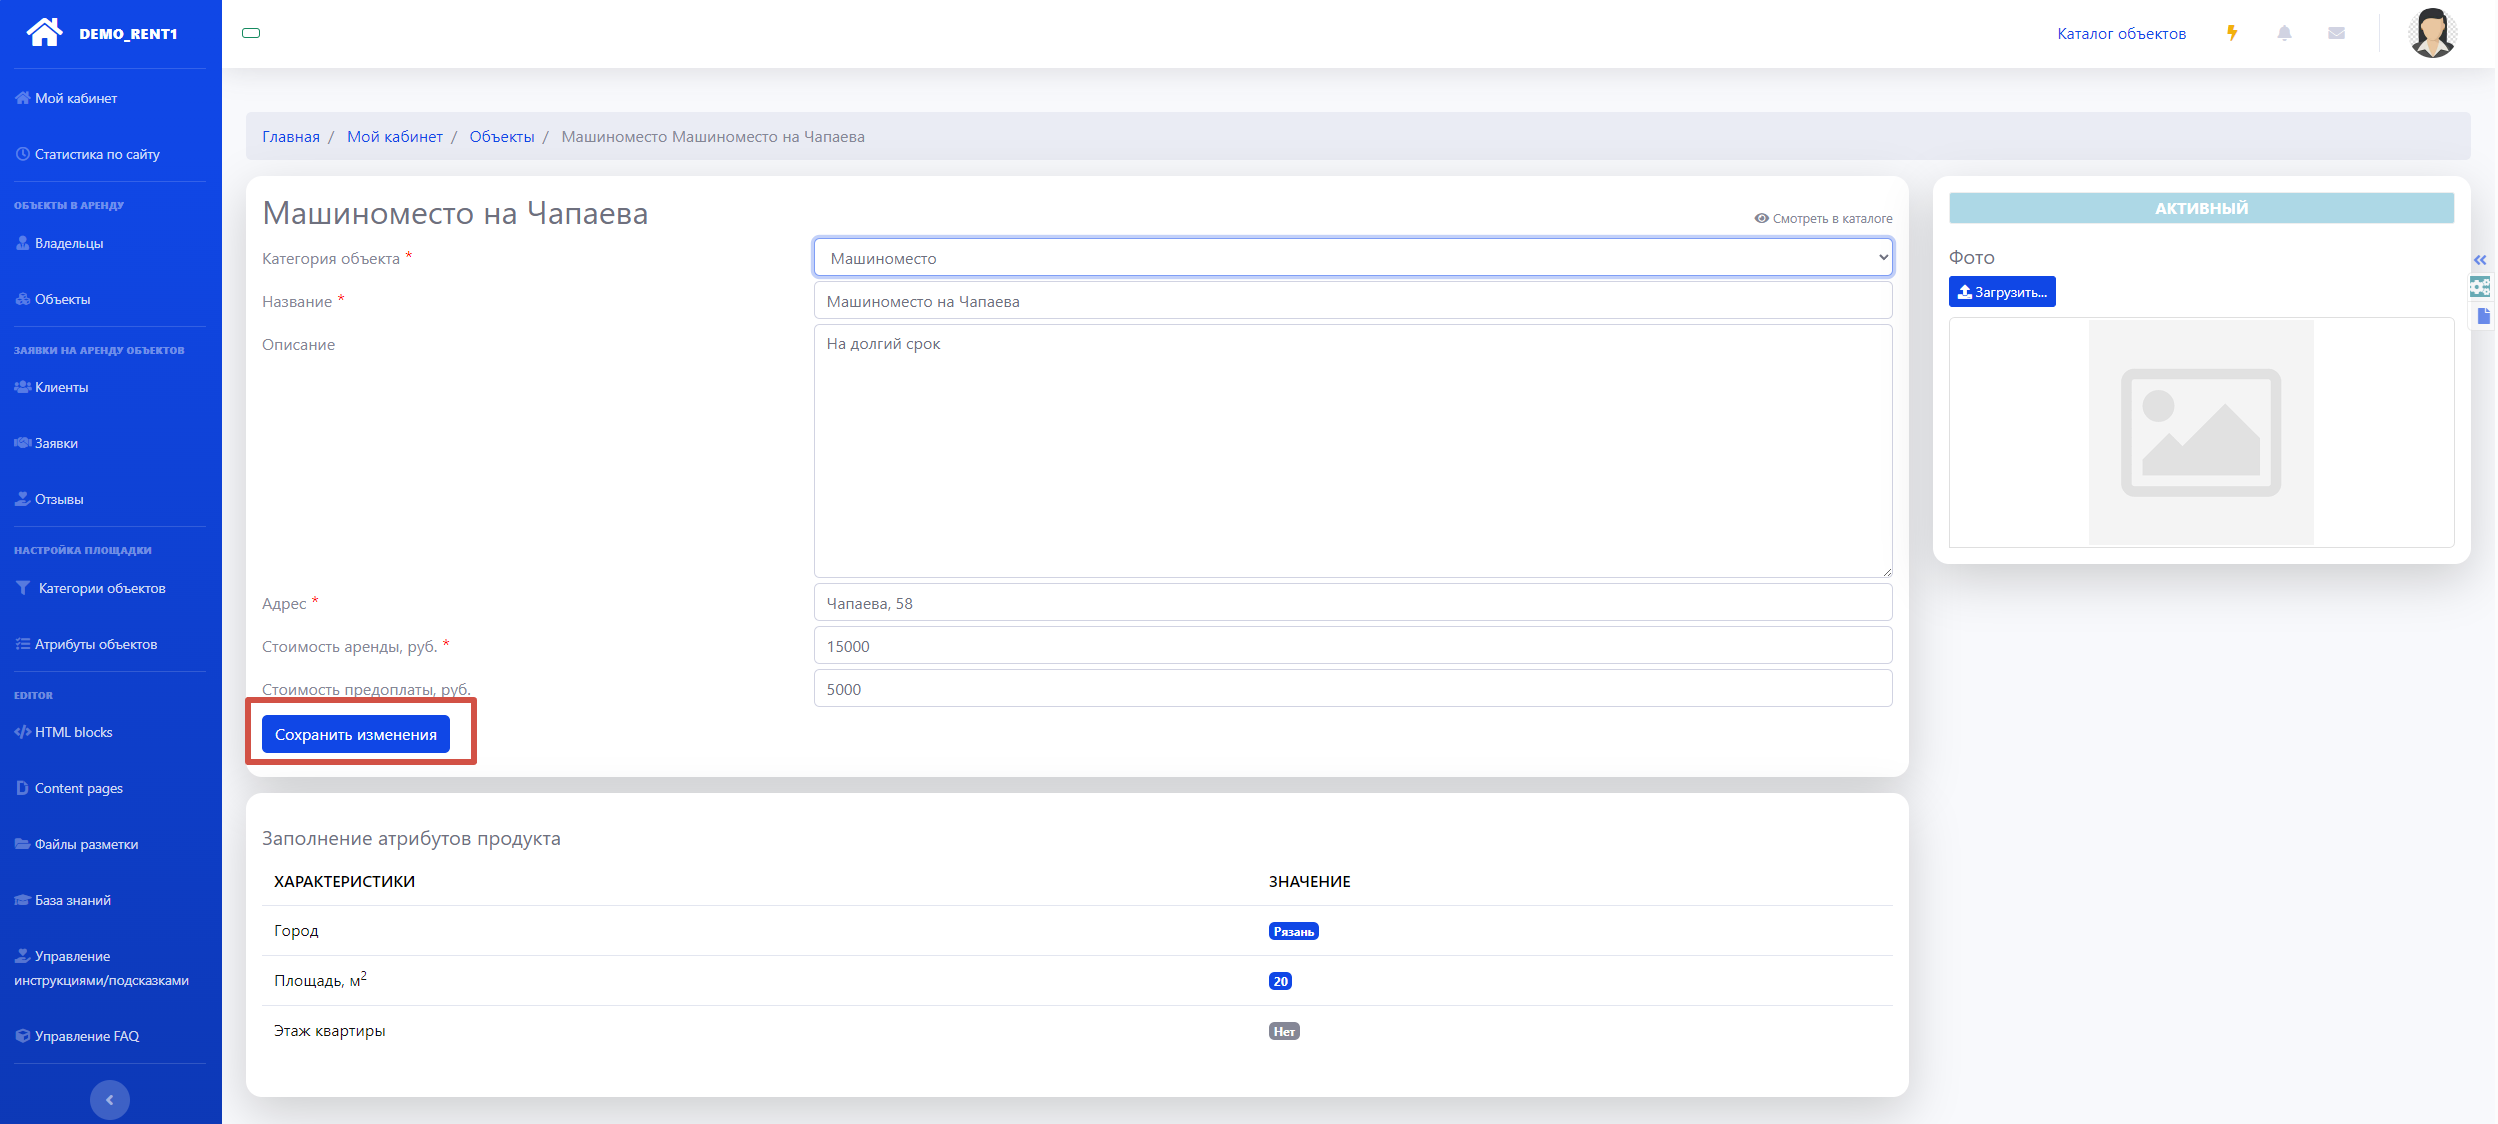Expand the right side panel double chevron
Image resolution: width=2498 pixels, height=1124 pixels.
point(2480,260)
